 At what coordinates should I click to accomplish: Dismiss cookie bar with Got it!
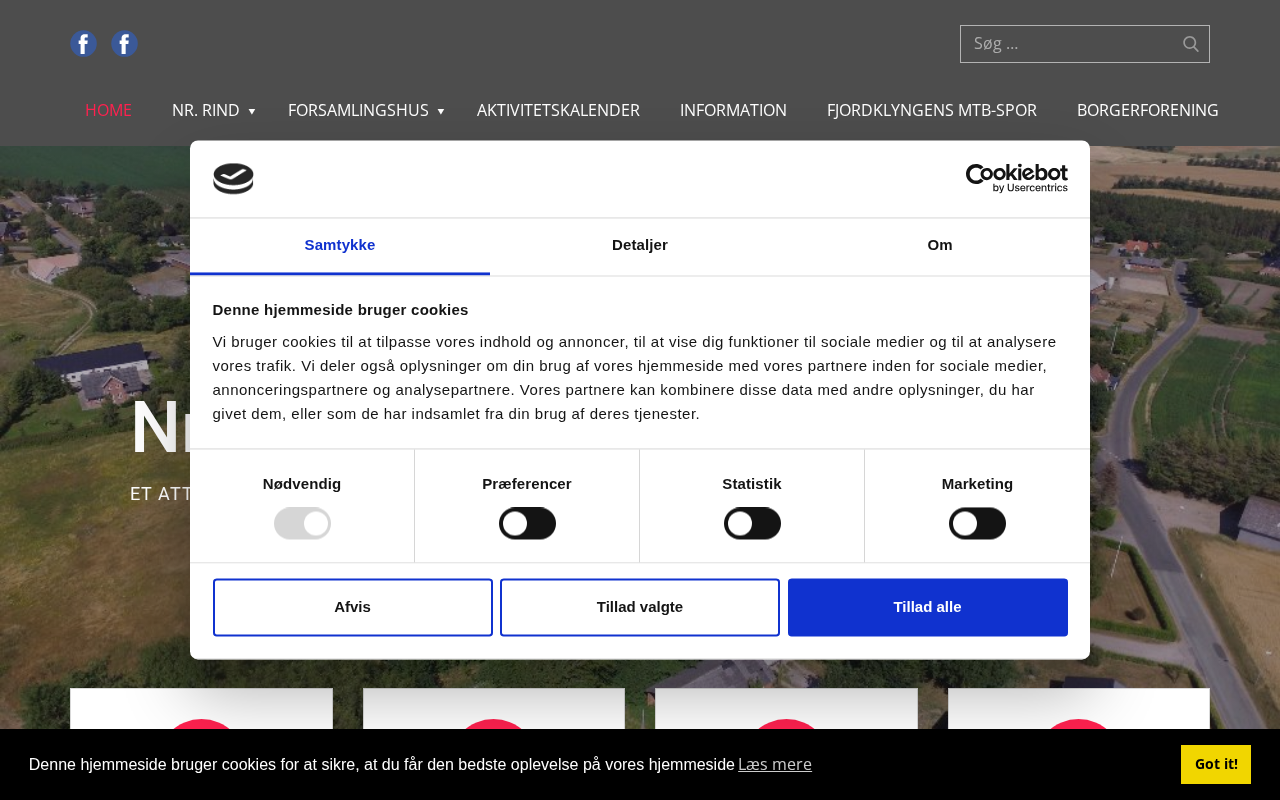point(1216,764)
